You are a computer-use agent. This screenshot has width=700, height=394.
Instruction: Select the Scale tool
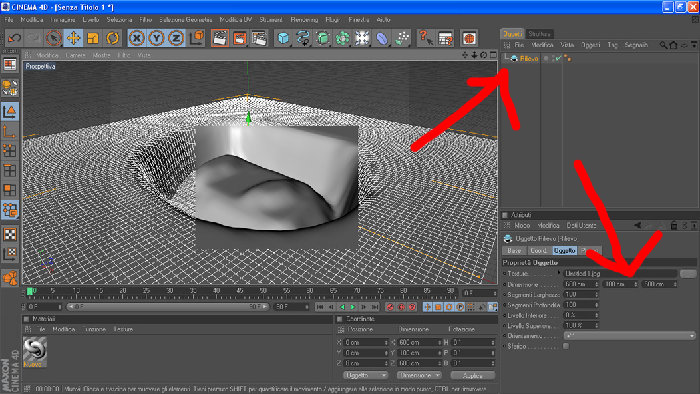tap(93, 38)
